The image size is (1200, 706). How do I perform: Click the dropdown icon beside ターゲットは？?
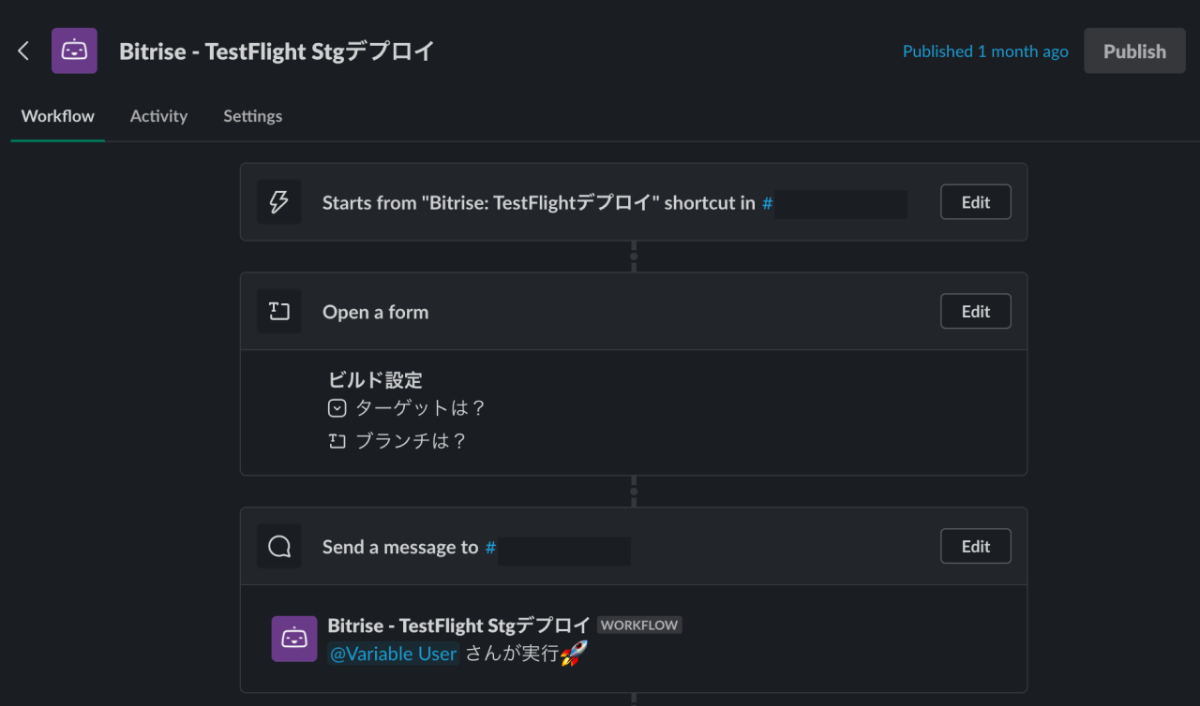pyautogui.click(x=337, y=408)
